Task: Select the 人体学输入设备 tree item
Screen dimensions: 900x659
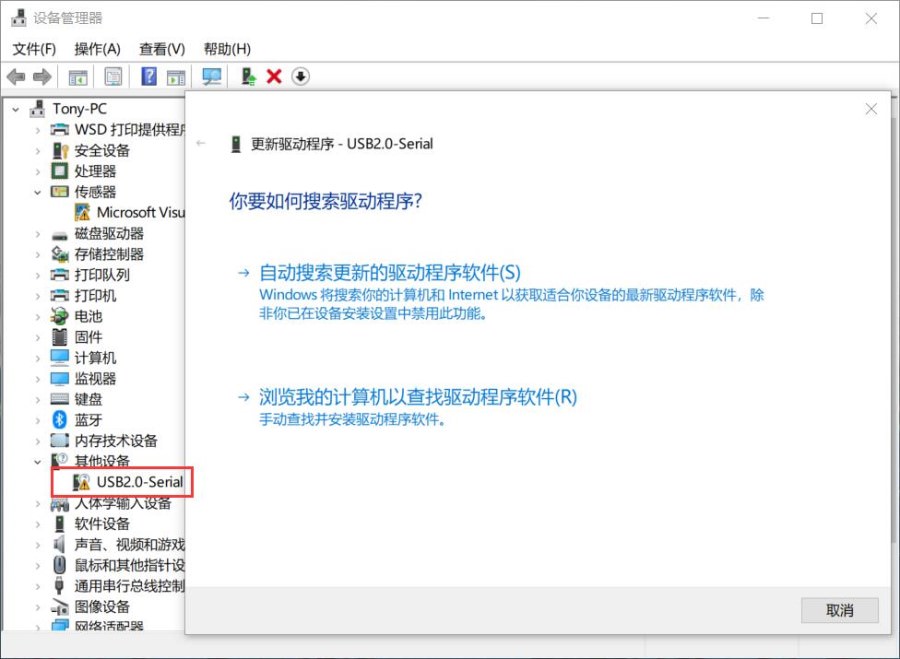Action: click(123, 503)
